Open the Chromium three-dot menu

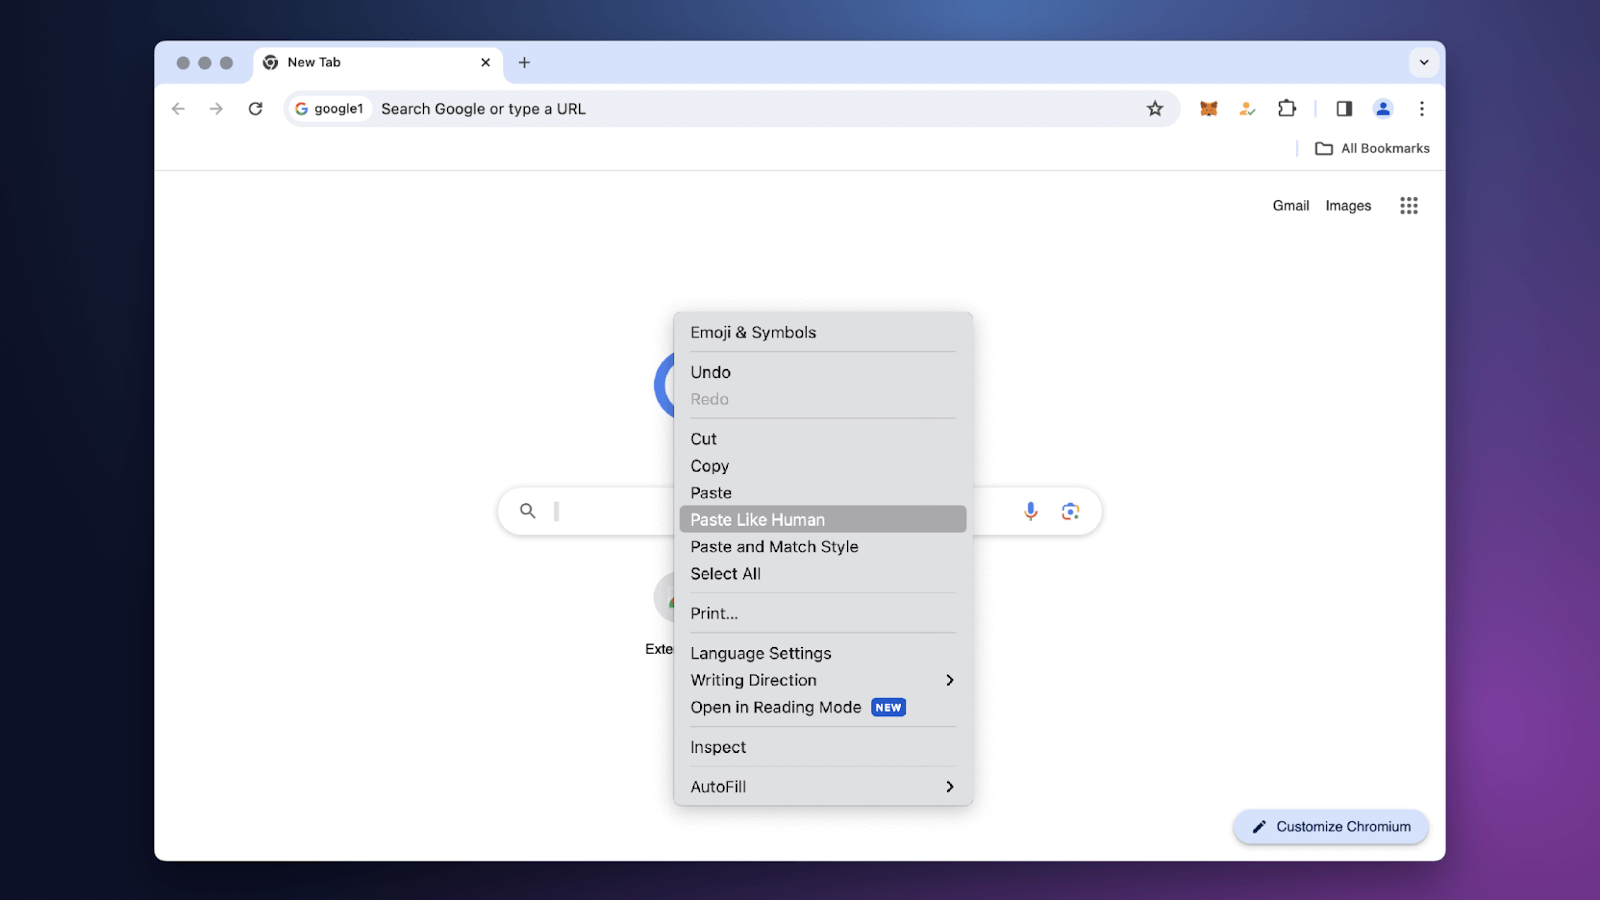coord(1421,109)
